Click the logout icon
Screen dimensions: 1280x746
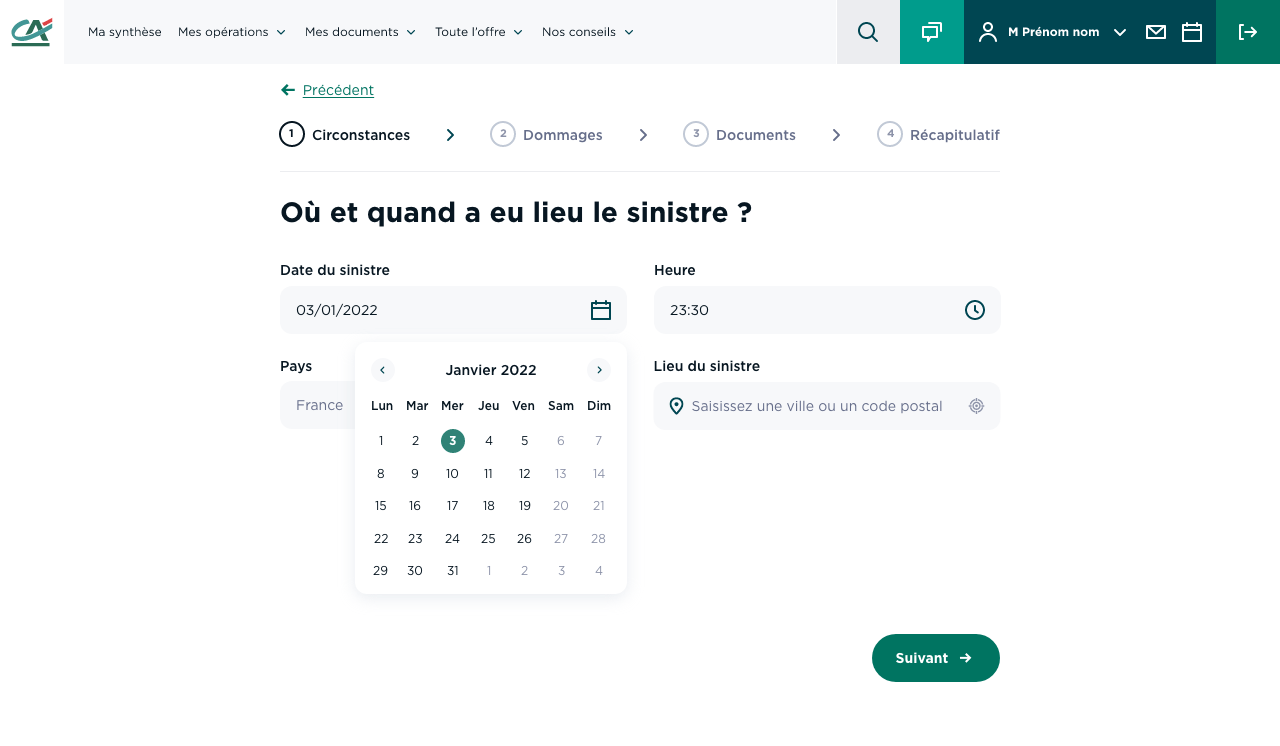pos(1248,32)
